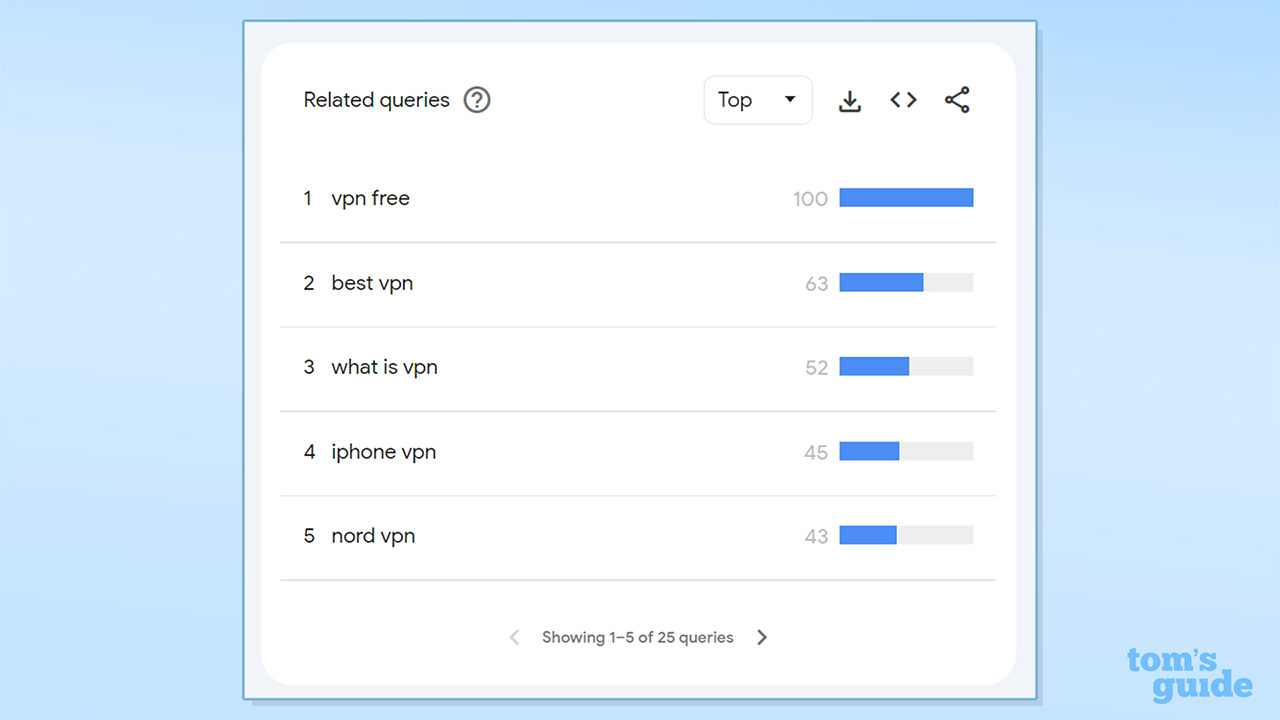This screenshot has height=720, width=1280.
Task: Open the 'iphone vpn' query
Action: [x=383, y=452]
